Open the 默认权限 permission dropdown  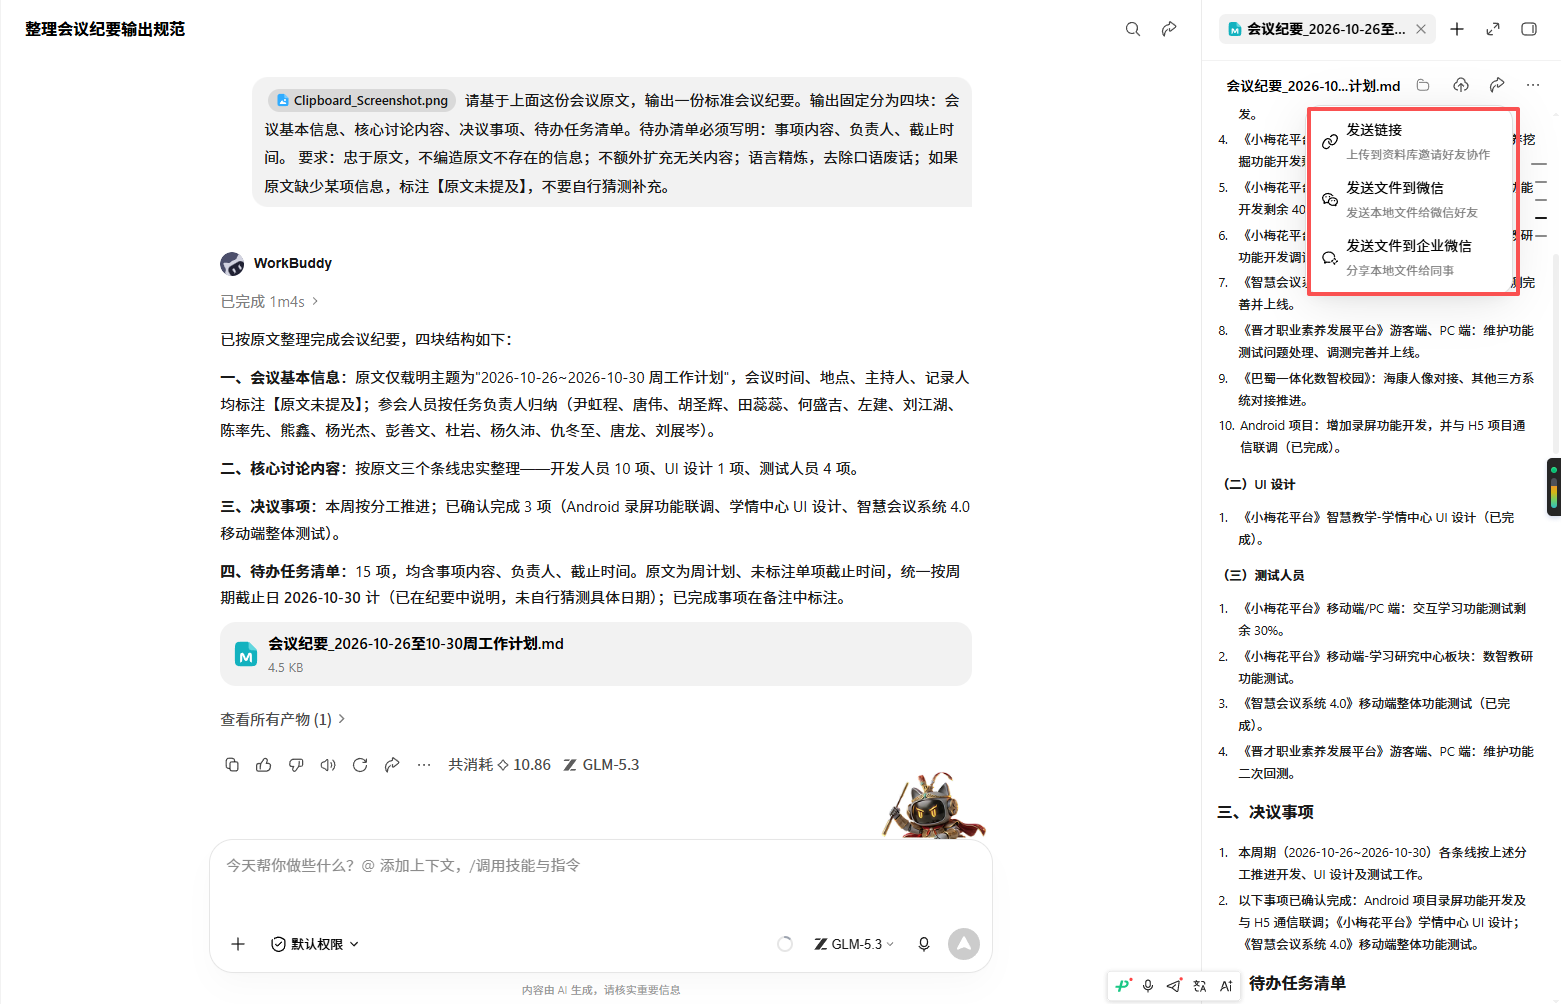(x=315, y=944)
